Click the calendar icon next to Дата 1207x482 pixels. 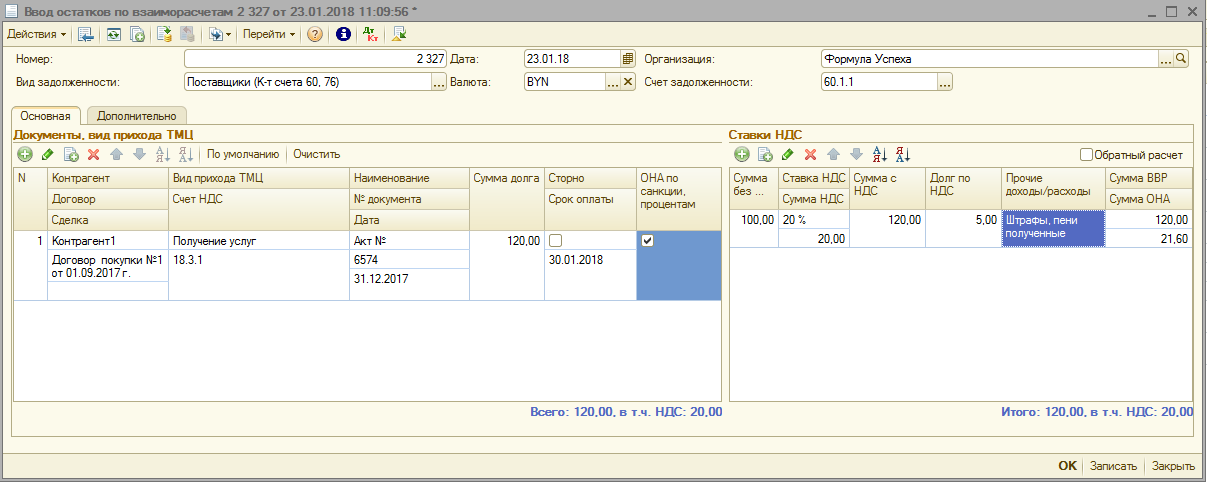coord(628,59)
